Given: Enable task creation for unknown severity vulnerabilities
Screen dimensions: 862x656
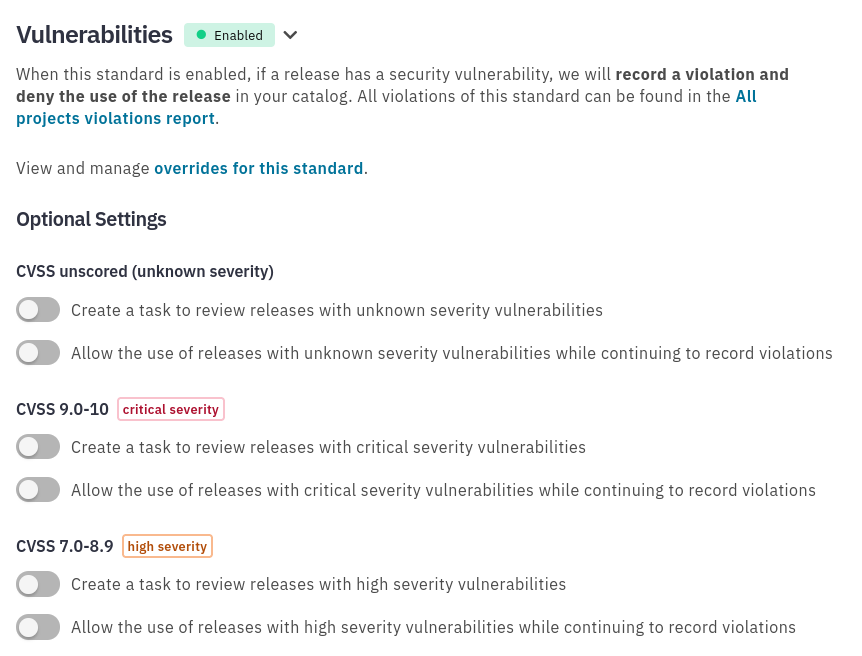Looking at the screenshot, I should pyautogui.click(x=38, y=310).
